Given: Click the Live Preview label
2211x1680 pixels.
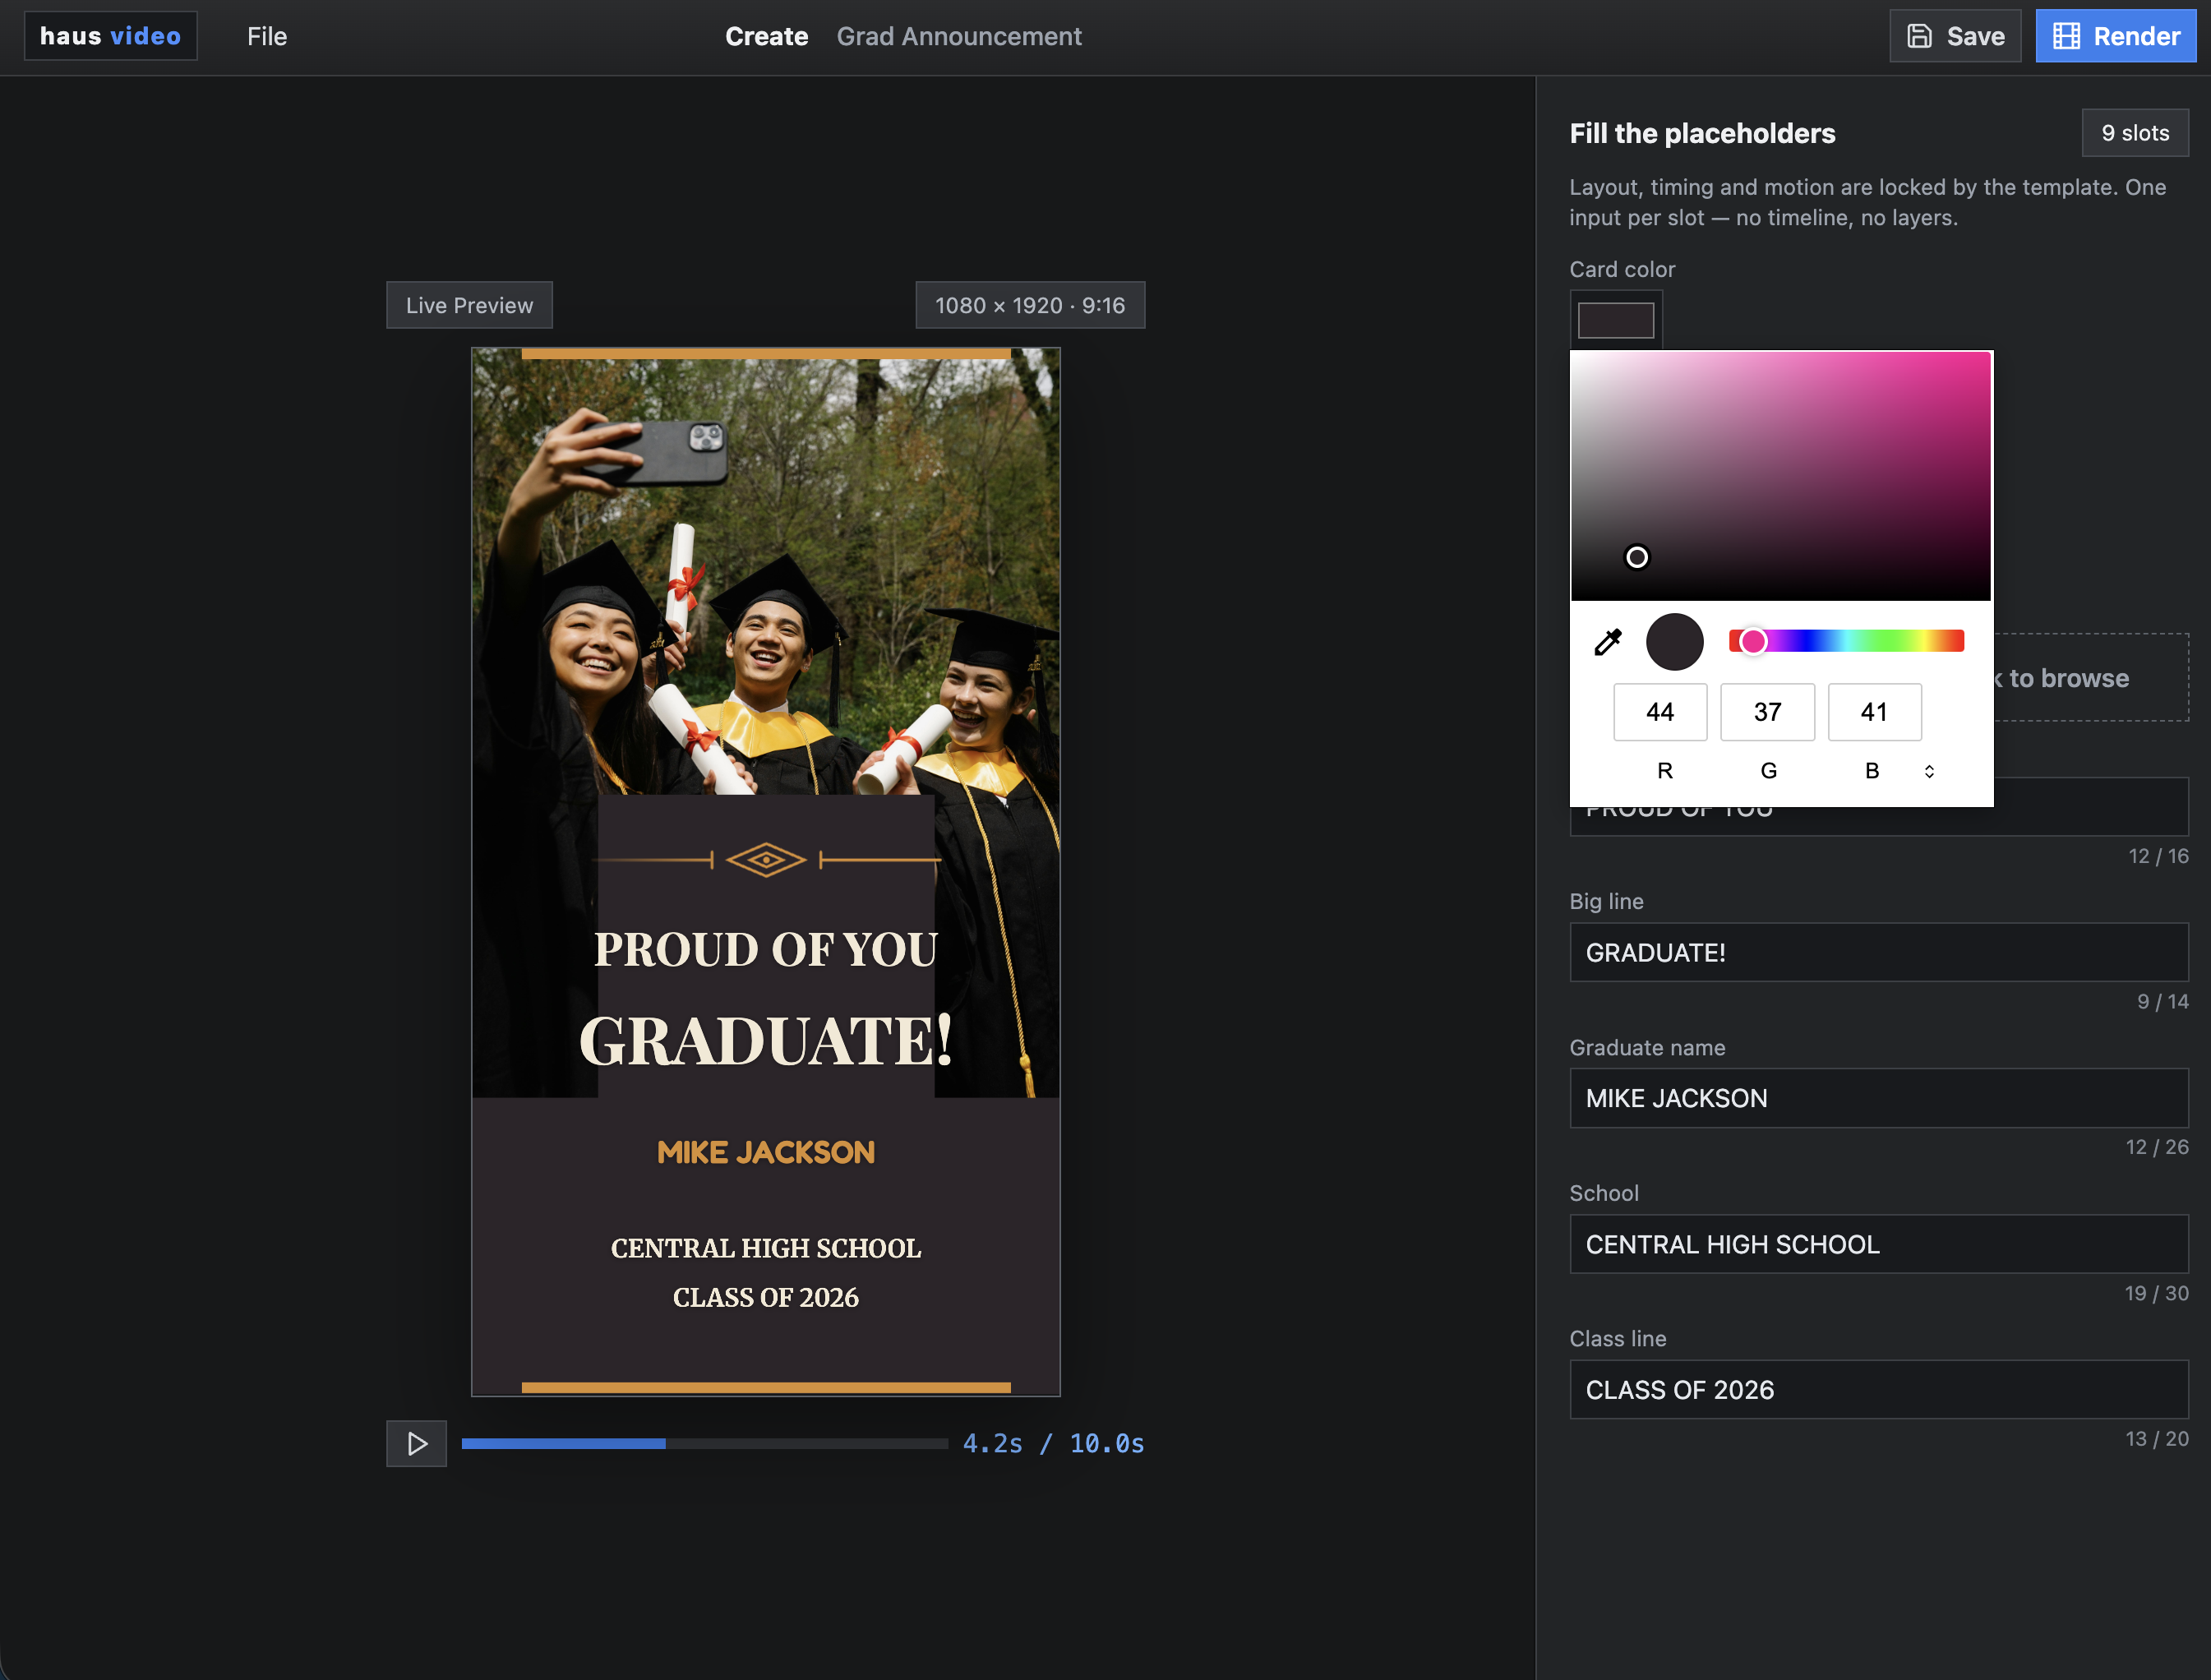Looking at the screenshot, I should (469, 305).
